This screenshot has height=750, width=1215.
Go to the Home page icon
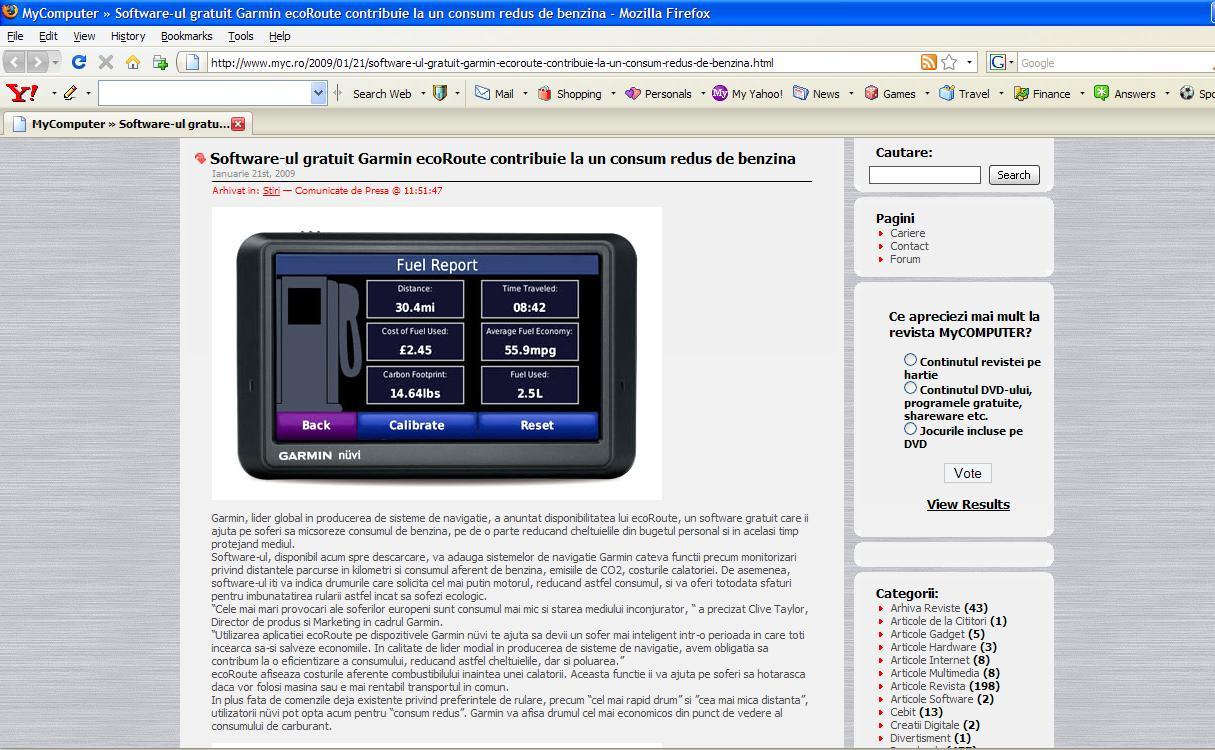pyautogui.click(x=132, y=62)
